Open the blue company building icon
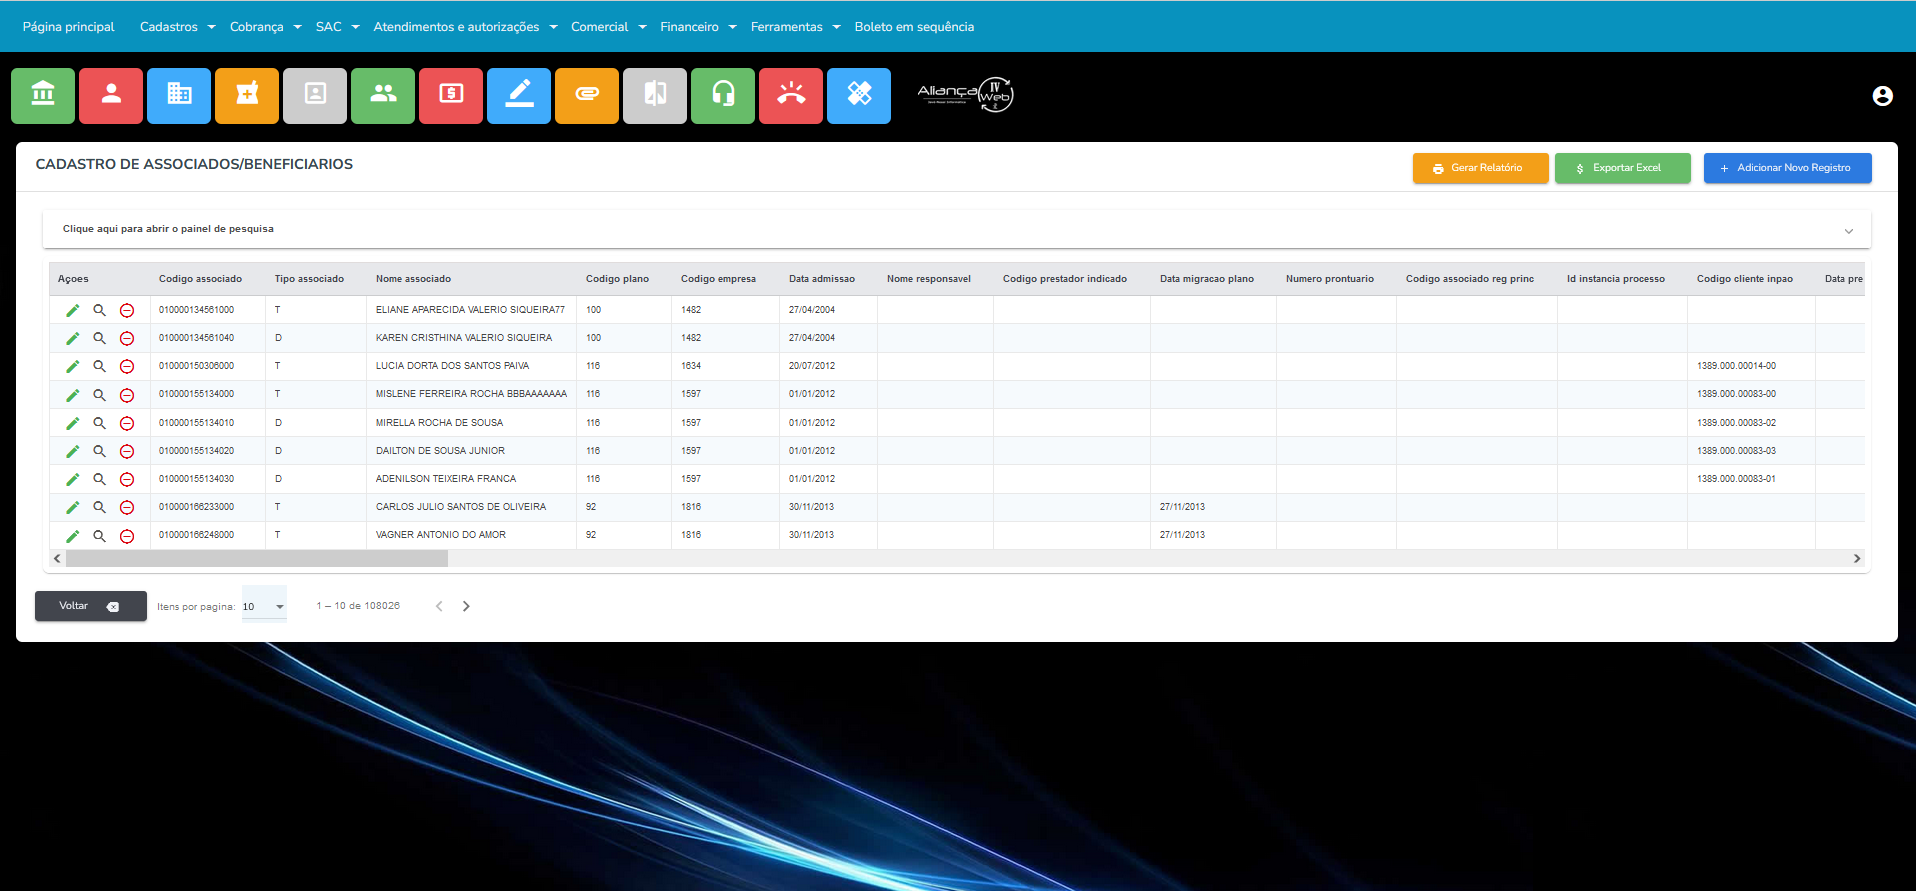1916x891 pixels. [179, 95]
